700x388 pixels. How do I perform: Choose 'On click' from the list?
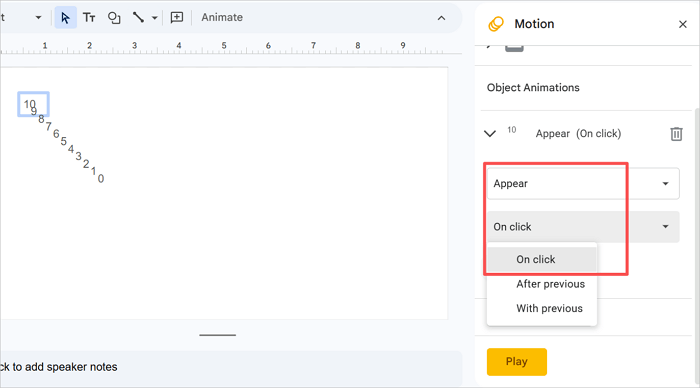point(542,259)
